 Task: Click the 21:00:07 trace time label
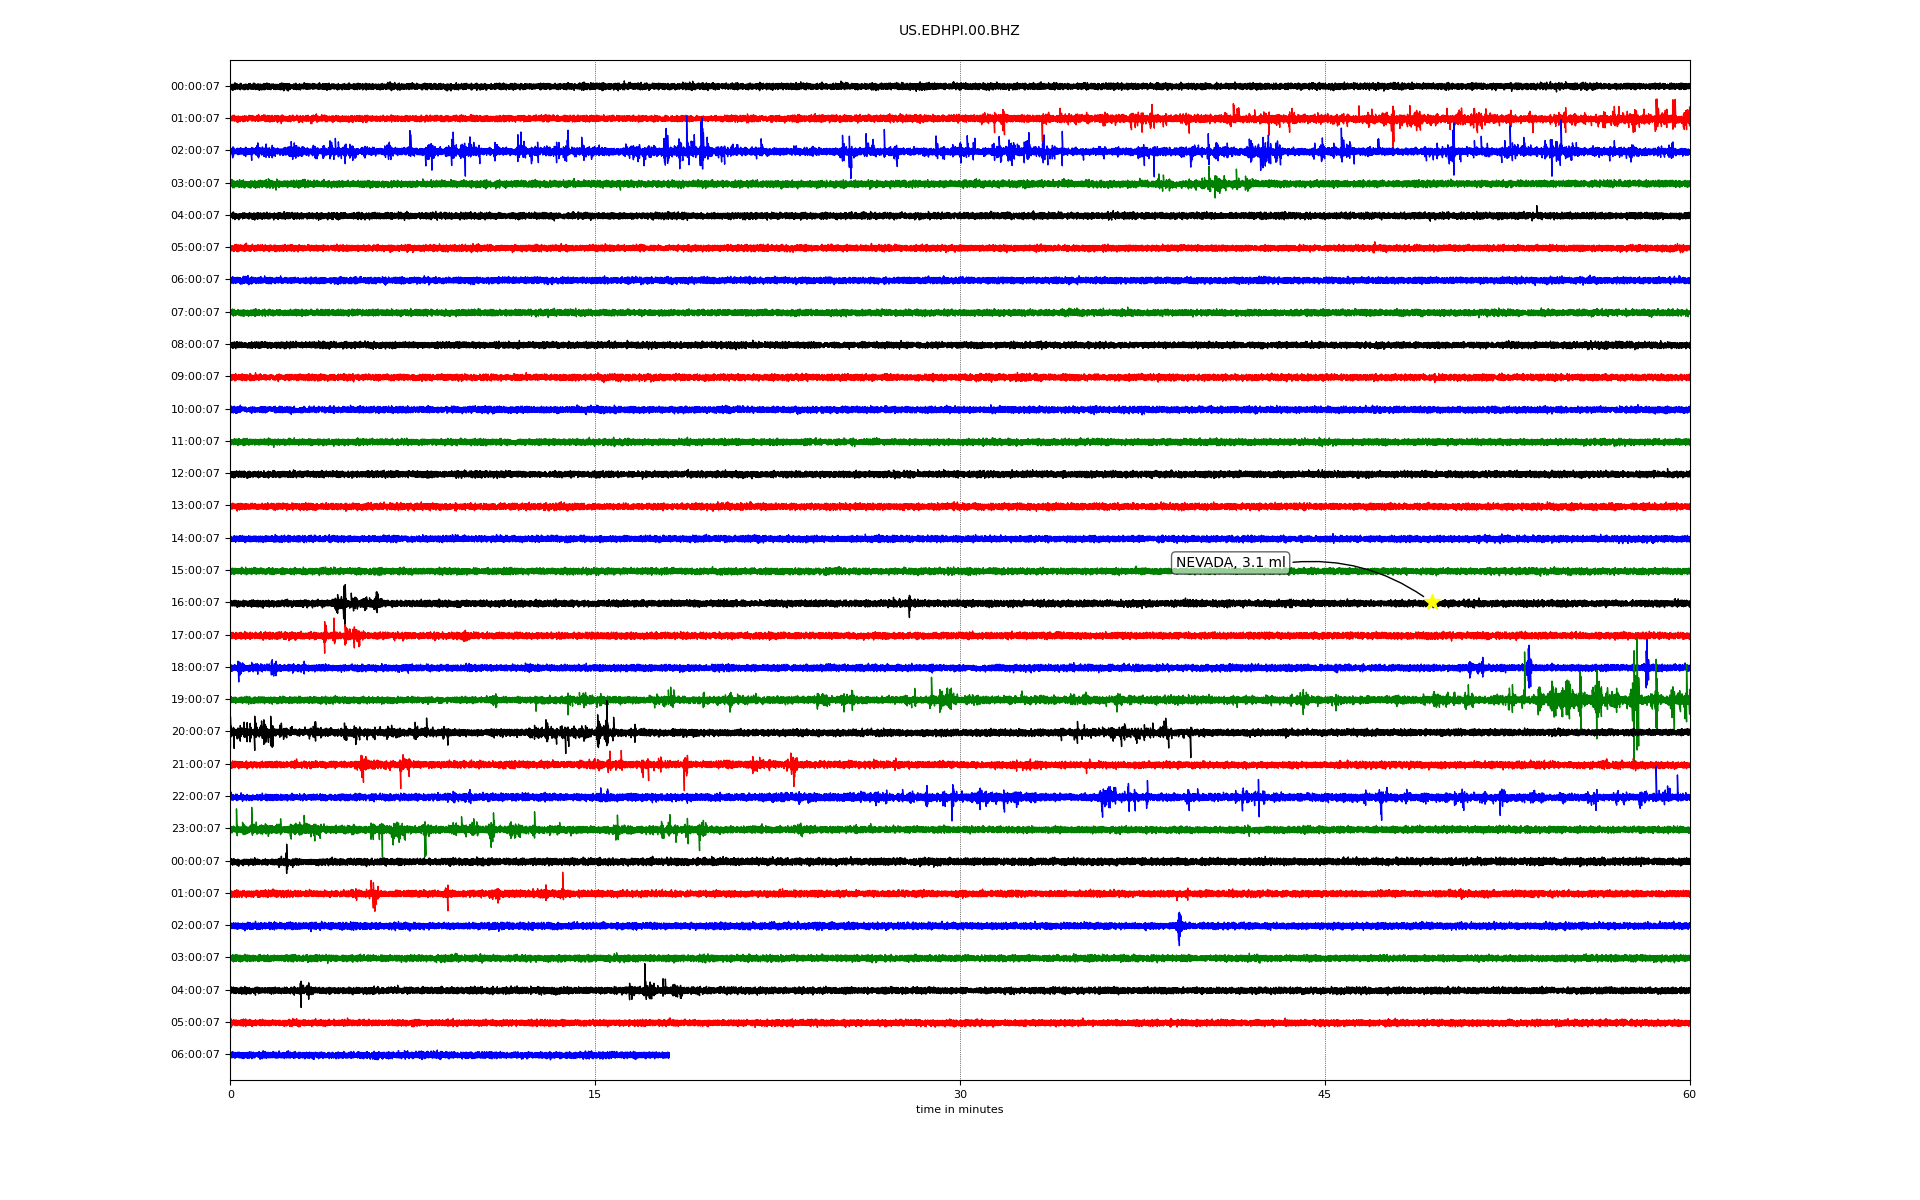point(195,765)
